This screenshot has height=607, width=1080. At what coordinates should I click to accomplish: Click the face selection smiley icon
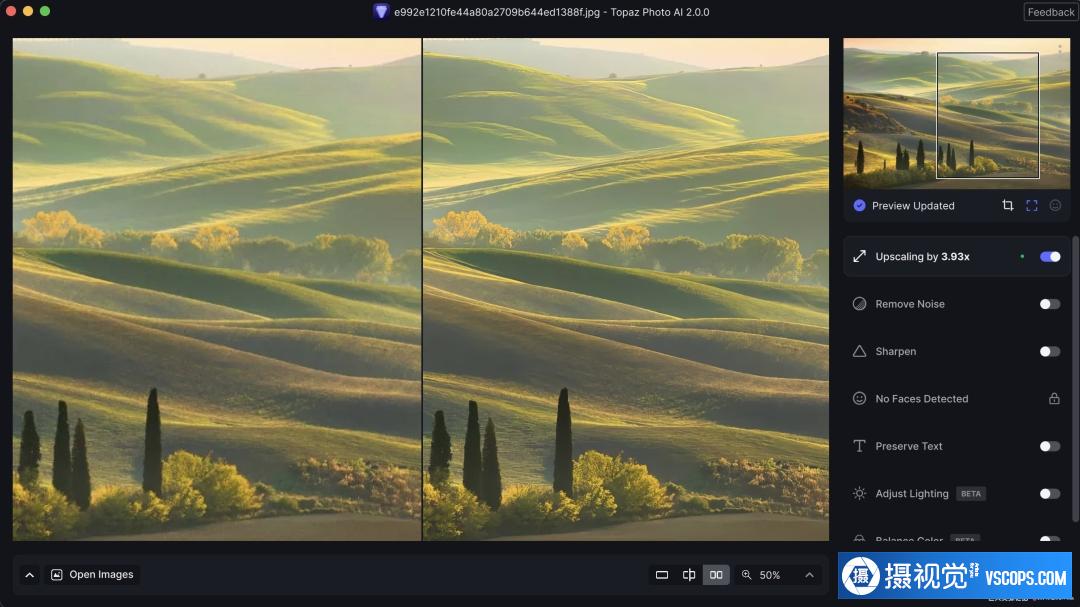1055,205
